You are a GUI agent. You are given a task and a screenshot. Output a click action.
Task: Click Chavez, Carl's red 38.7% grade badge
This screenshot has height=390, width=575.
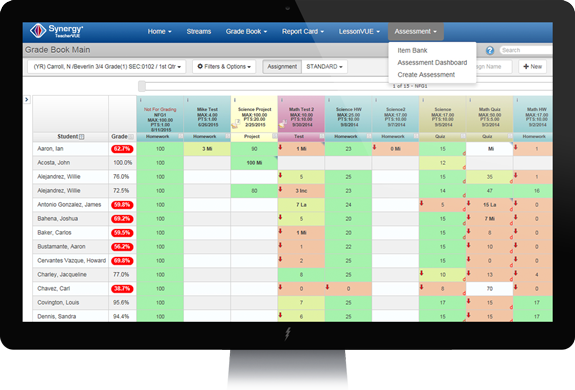point(122,289)
